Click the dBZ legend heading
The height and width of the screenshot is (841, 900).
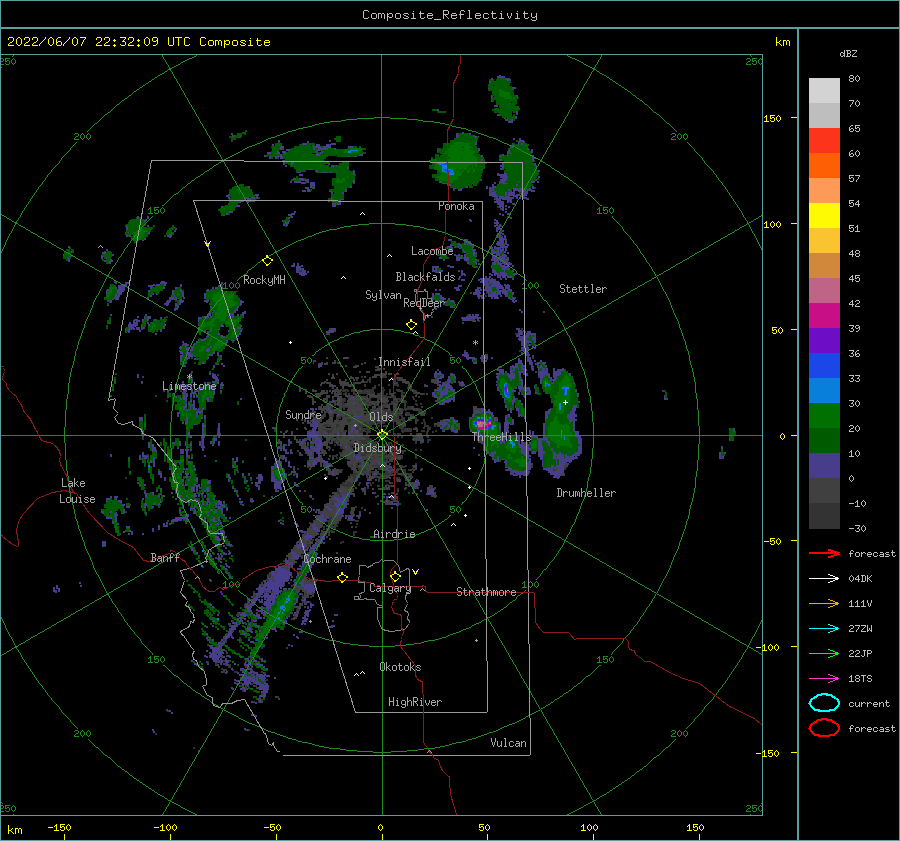point(848,53)
